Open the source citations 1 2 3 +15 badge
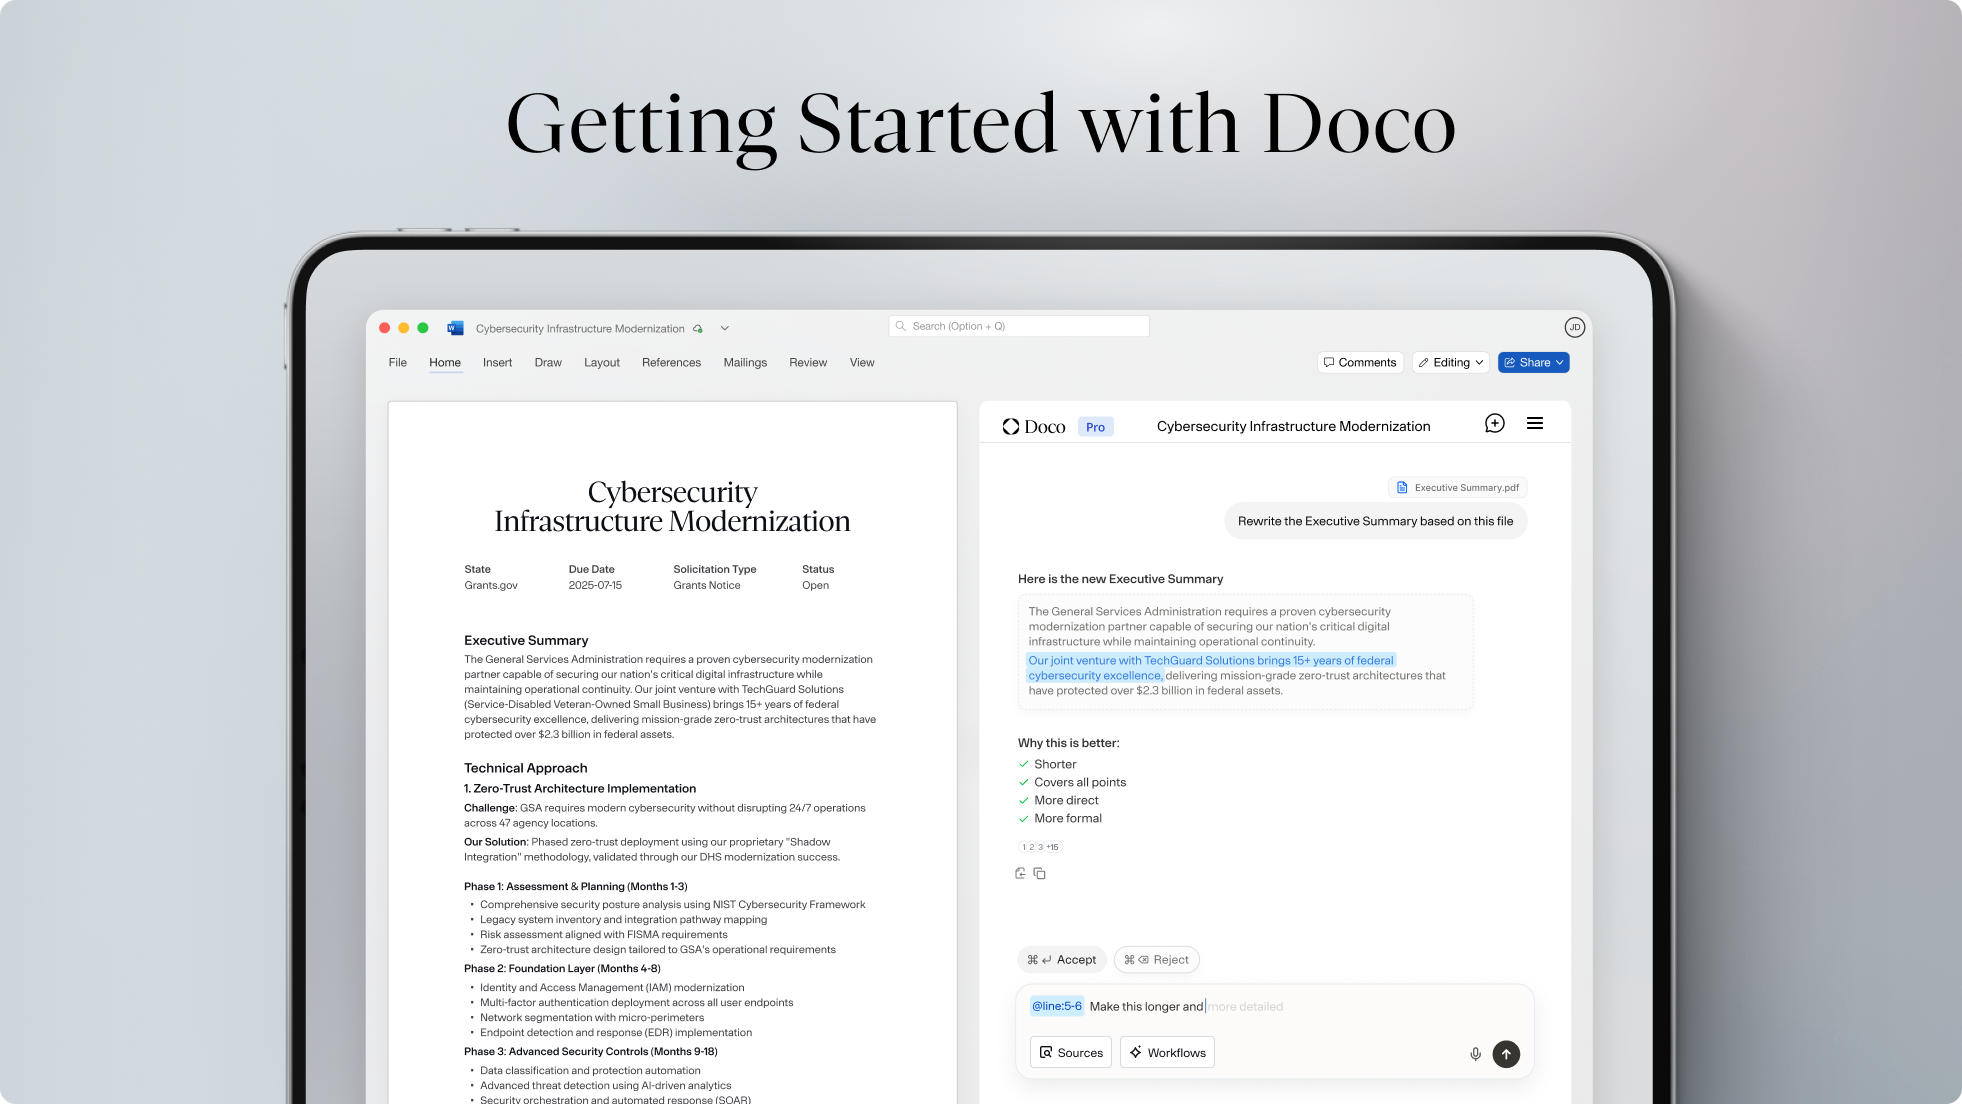 coord(1040,847)
